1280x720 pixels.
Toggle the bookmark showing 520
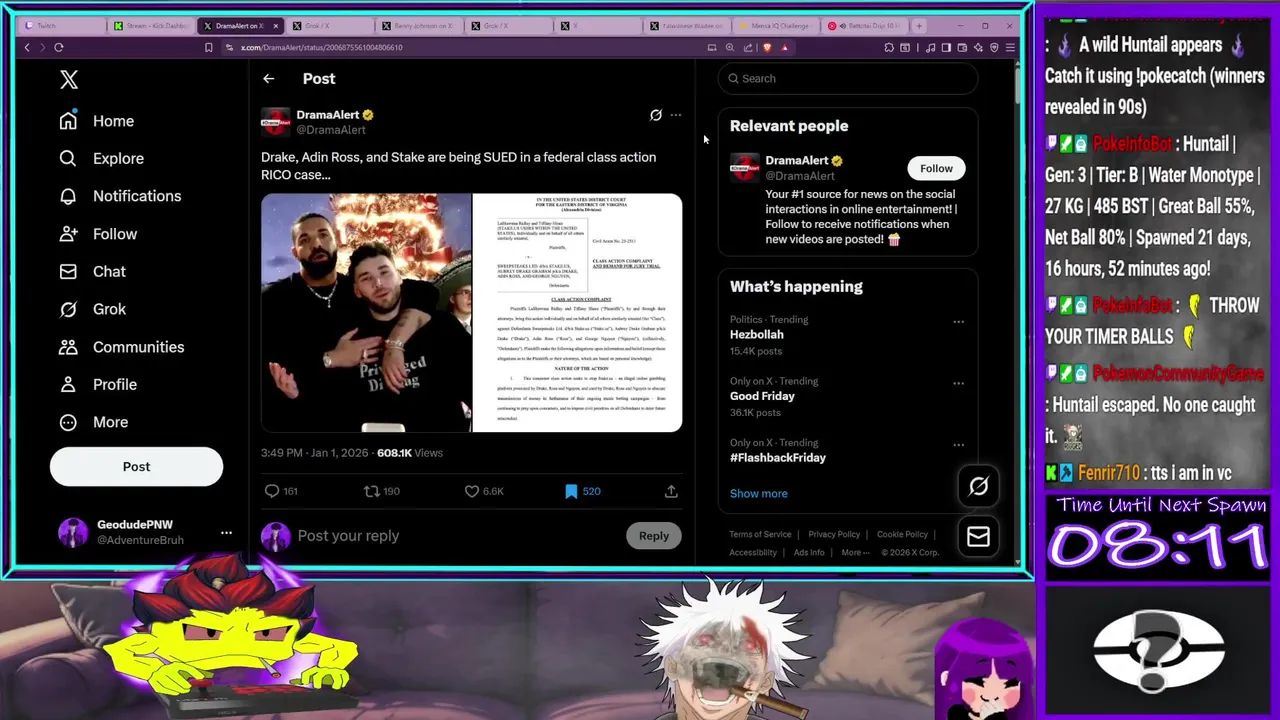click(x=582, y=491)
